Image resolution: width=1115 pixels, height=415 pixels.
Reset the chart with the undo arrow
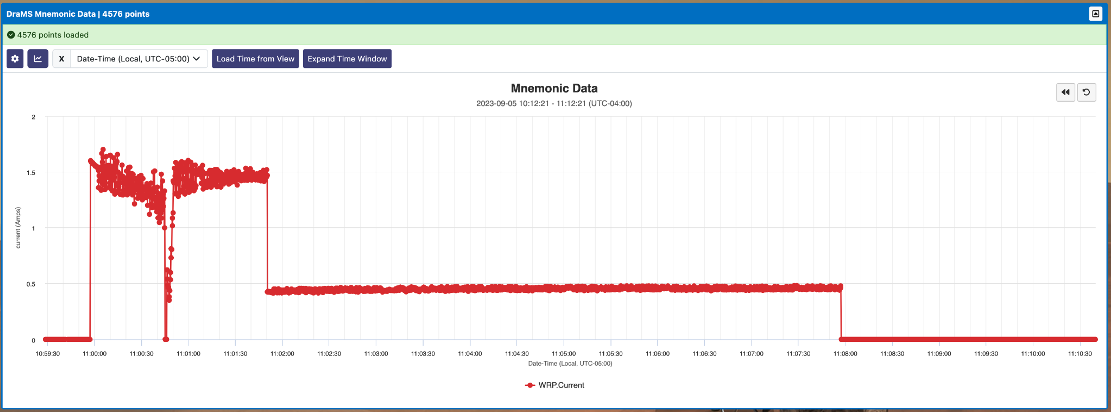(x=1087, y=92)
